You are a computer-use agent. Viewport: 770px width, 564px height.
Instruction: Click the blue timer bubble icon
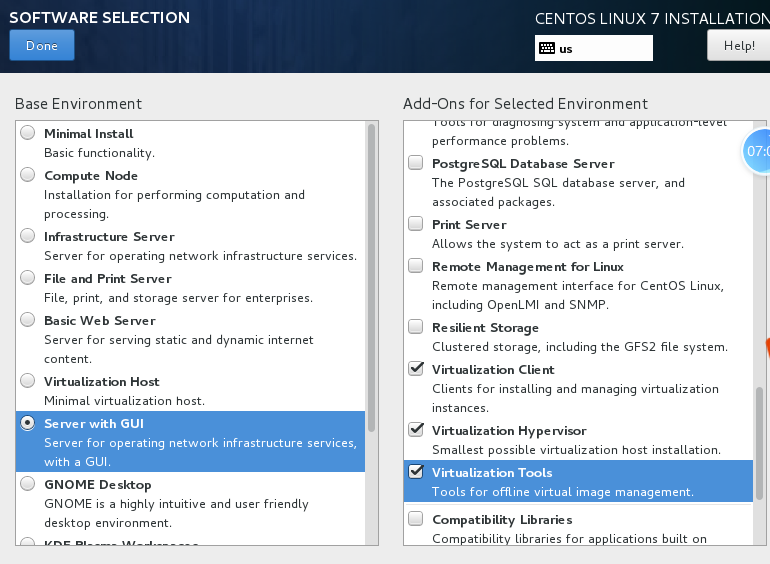tap(757, 151)
